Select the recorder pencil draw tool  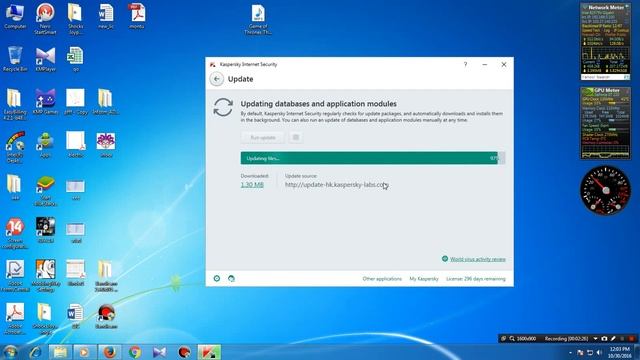[x=613, y=339]
